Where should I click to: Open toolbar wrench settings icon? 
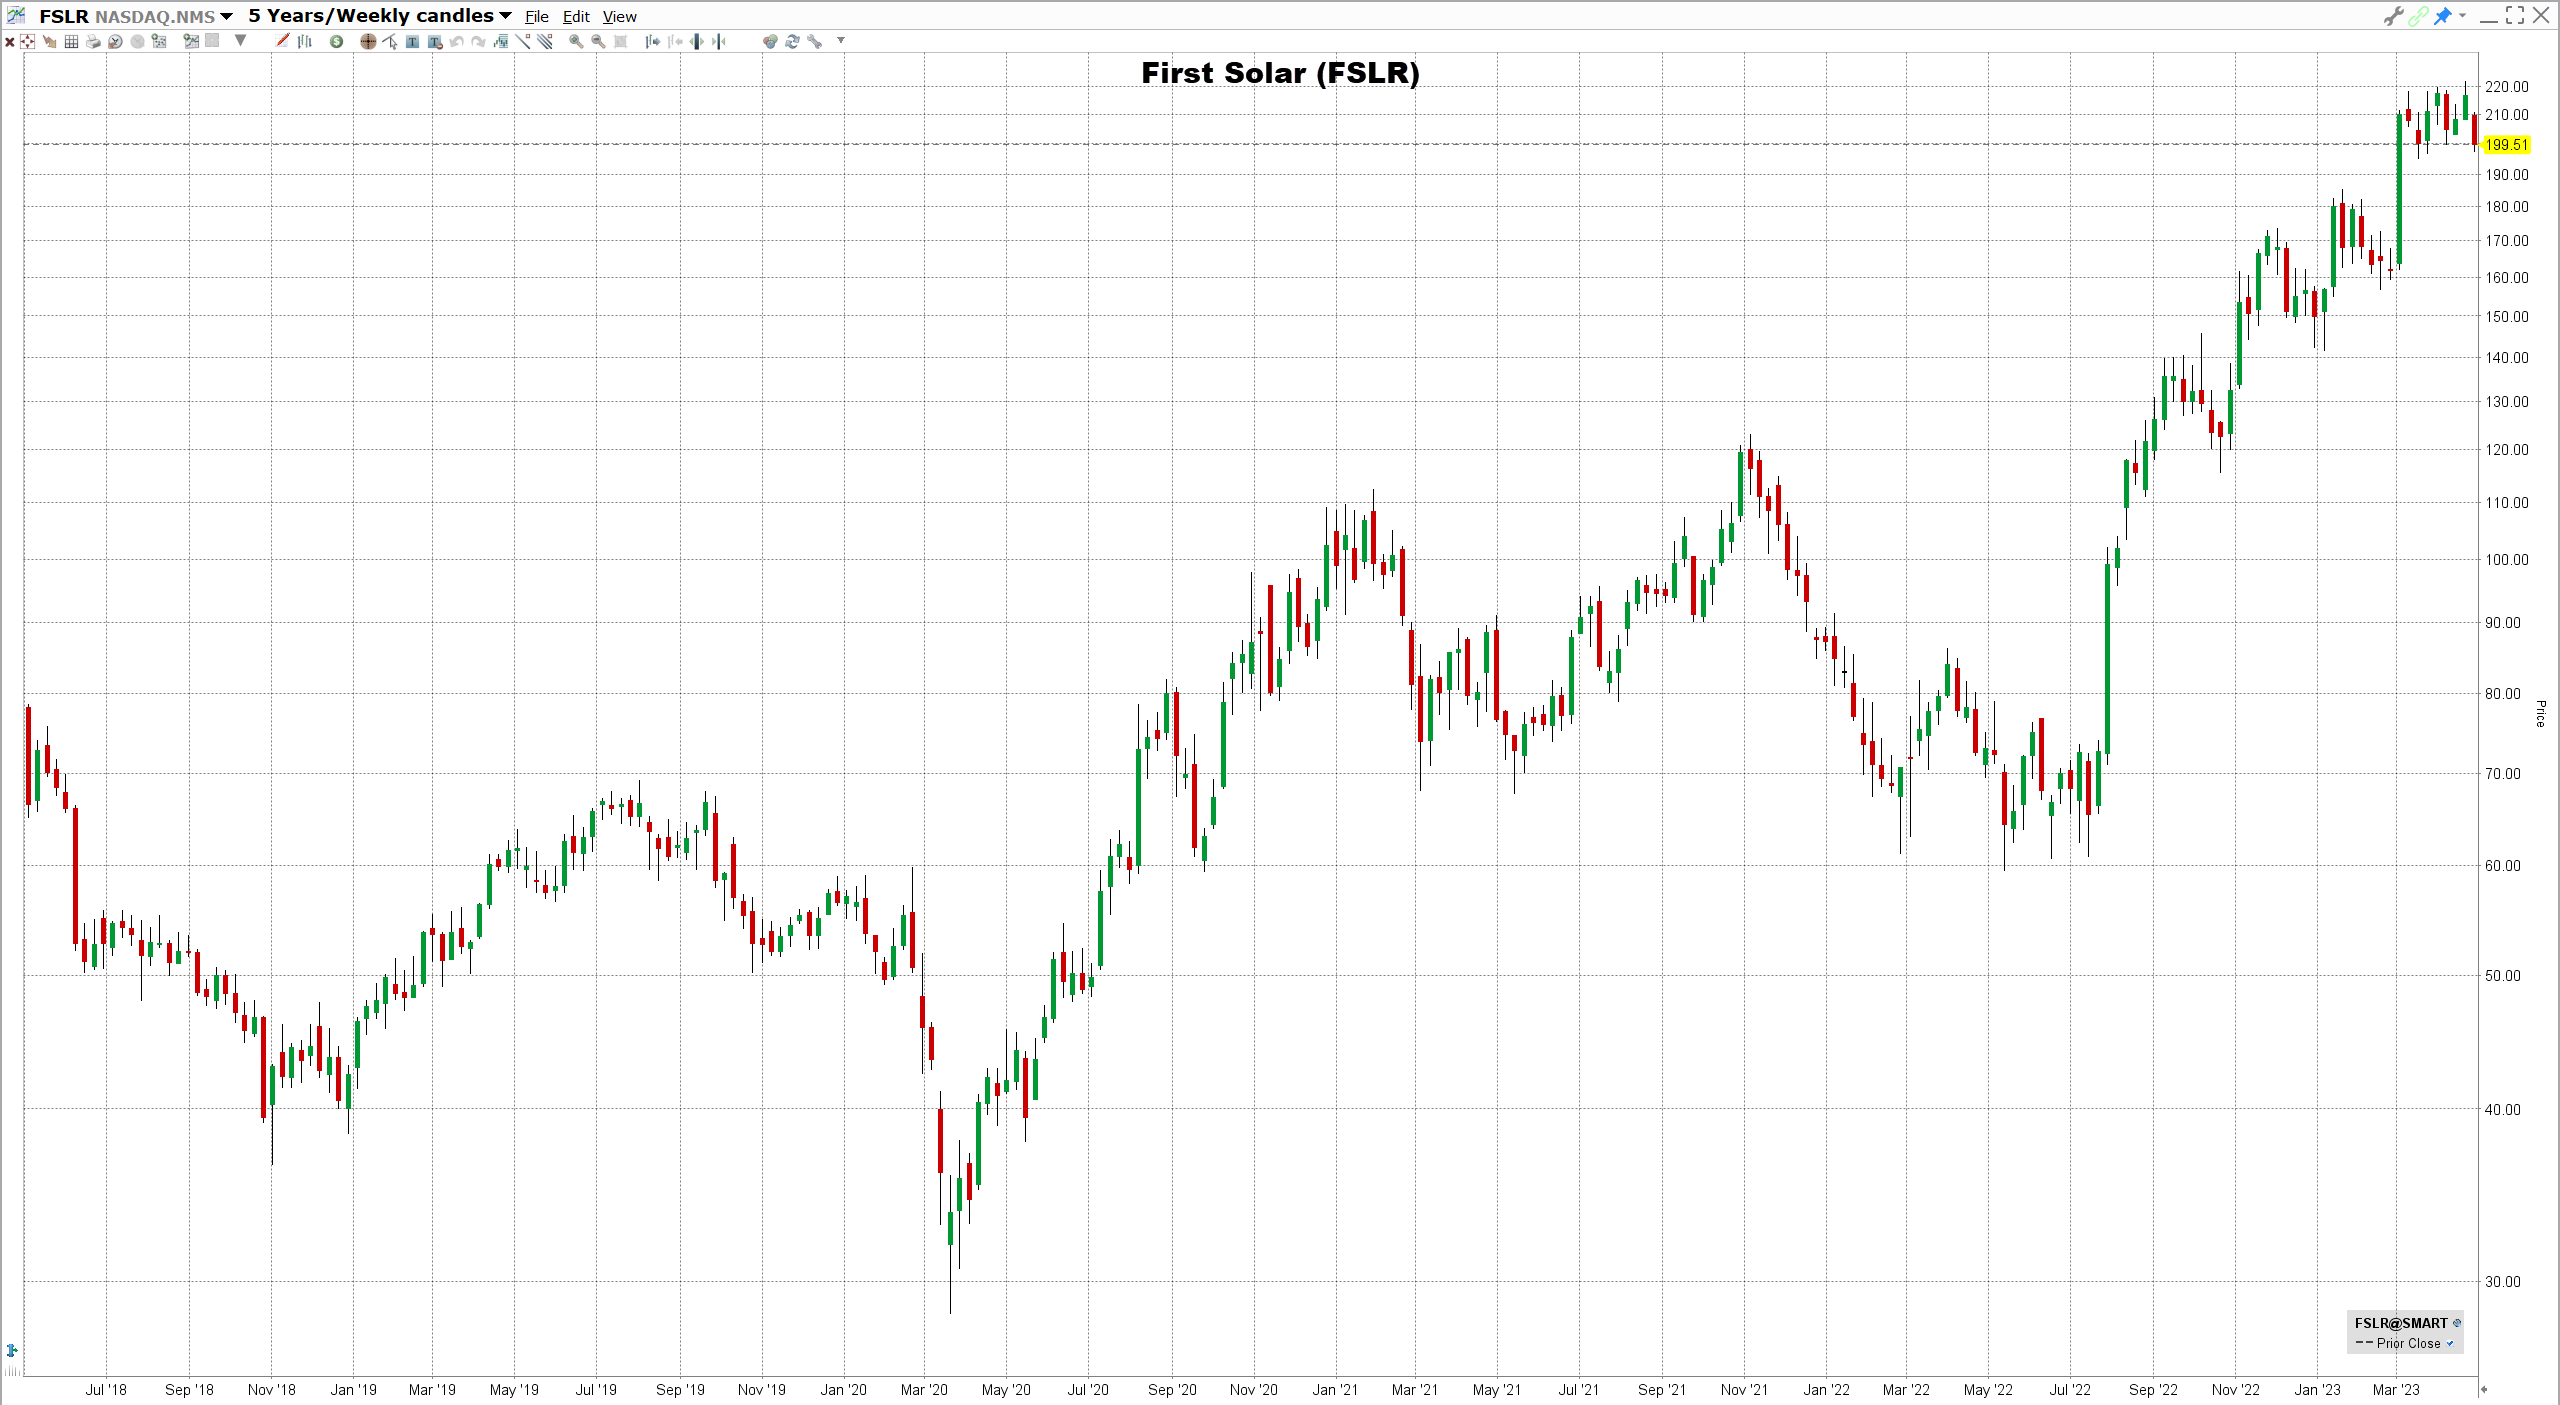pyautogui.click(x=814, y=41)
